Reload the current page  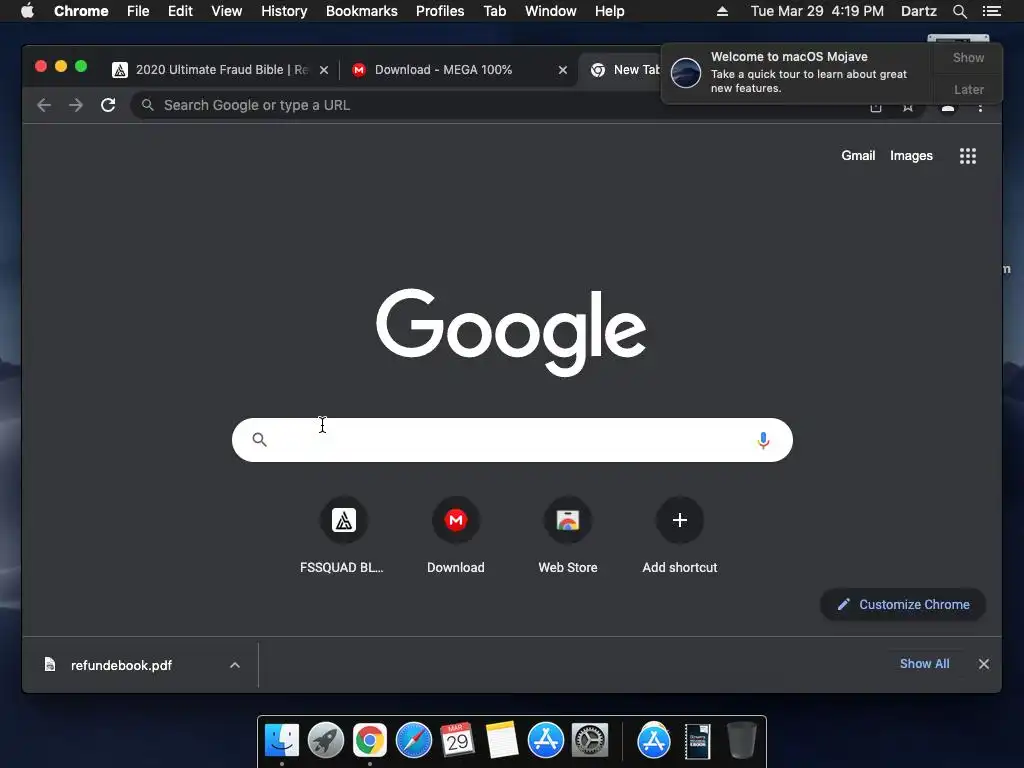pos(108,105)
